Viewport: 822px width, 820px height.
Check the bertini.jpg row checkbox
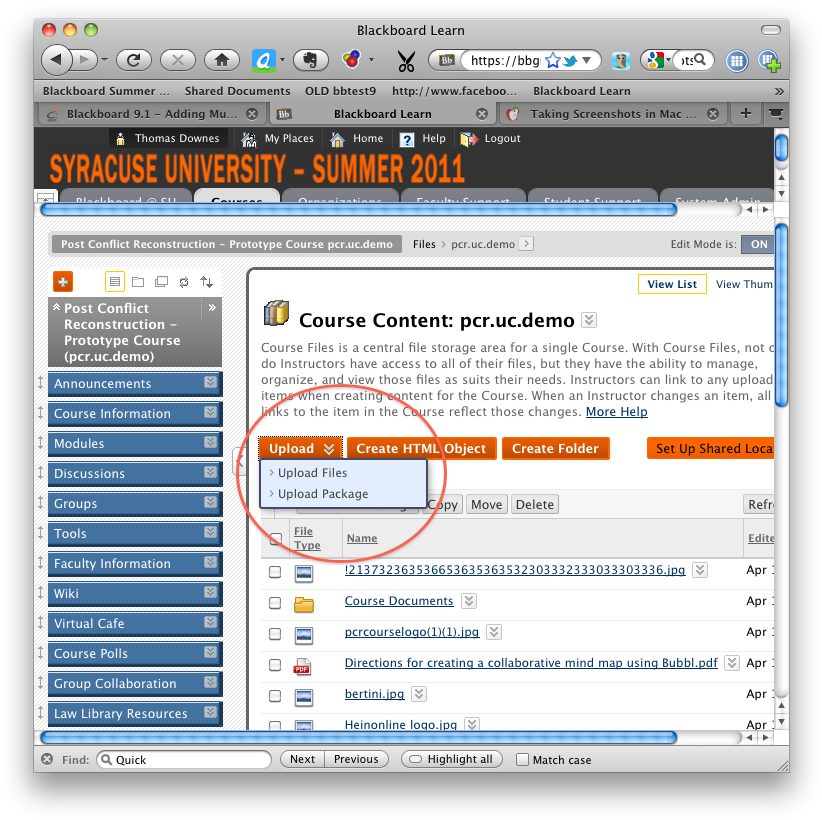(x=275, y=696)
